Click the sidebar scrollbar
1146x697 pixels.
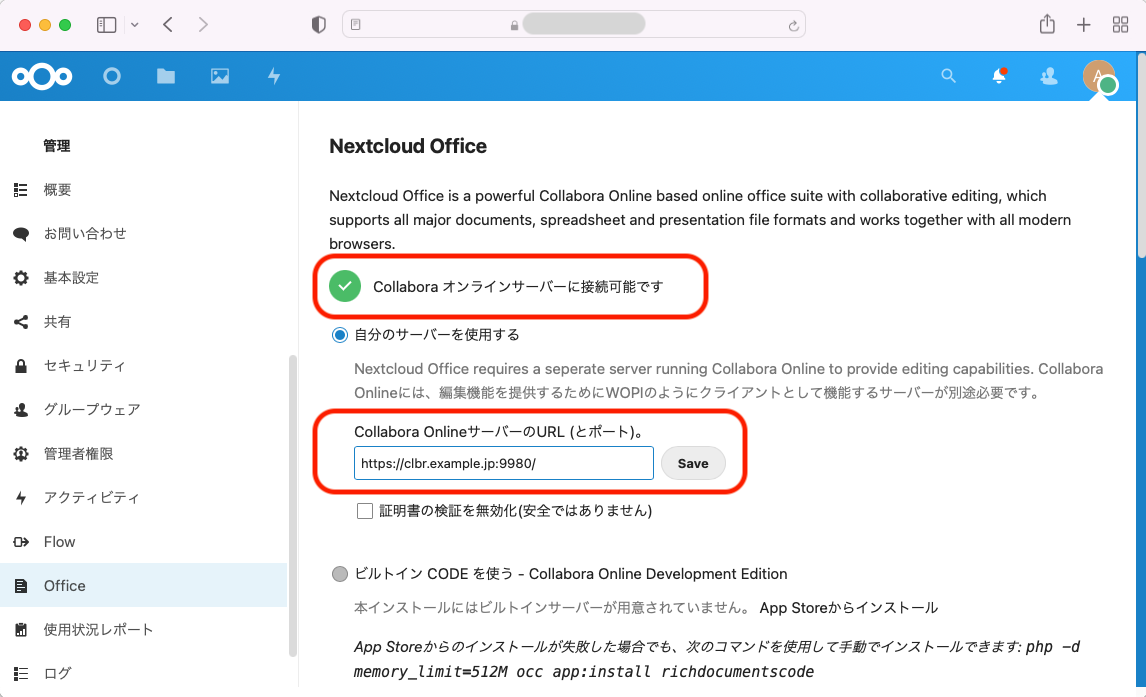[x=292, y=506]
